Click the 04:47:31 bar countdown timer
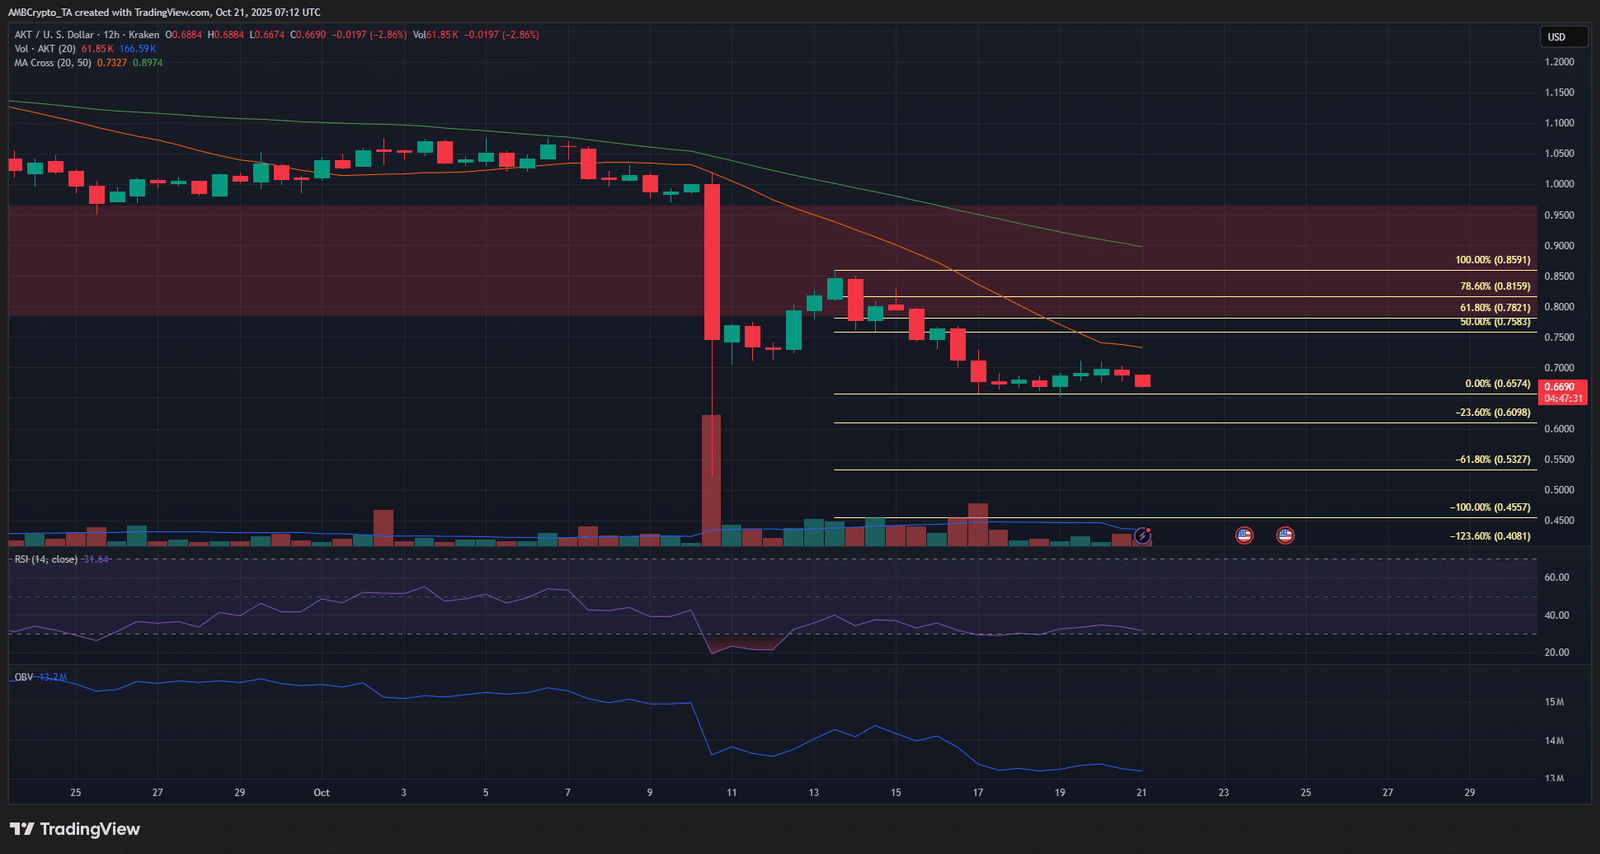 [x=1563, y=398]
